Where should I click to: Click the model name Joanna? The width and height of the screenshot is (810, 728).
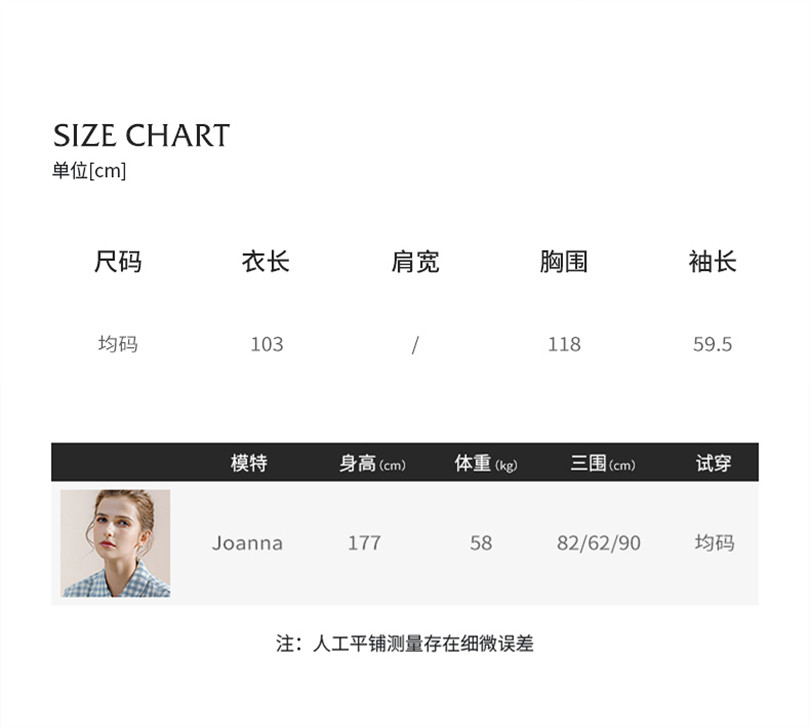[247, 543]
